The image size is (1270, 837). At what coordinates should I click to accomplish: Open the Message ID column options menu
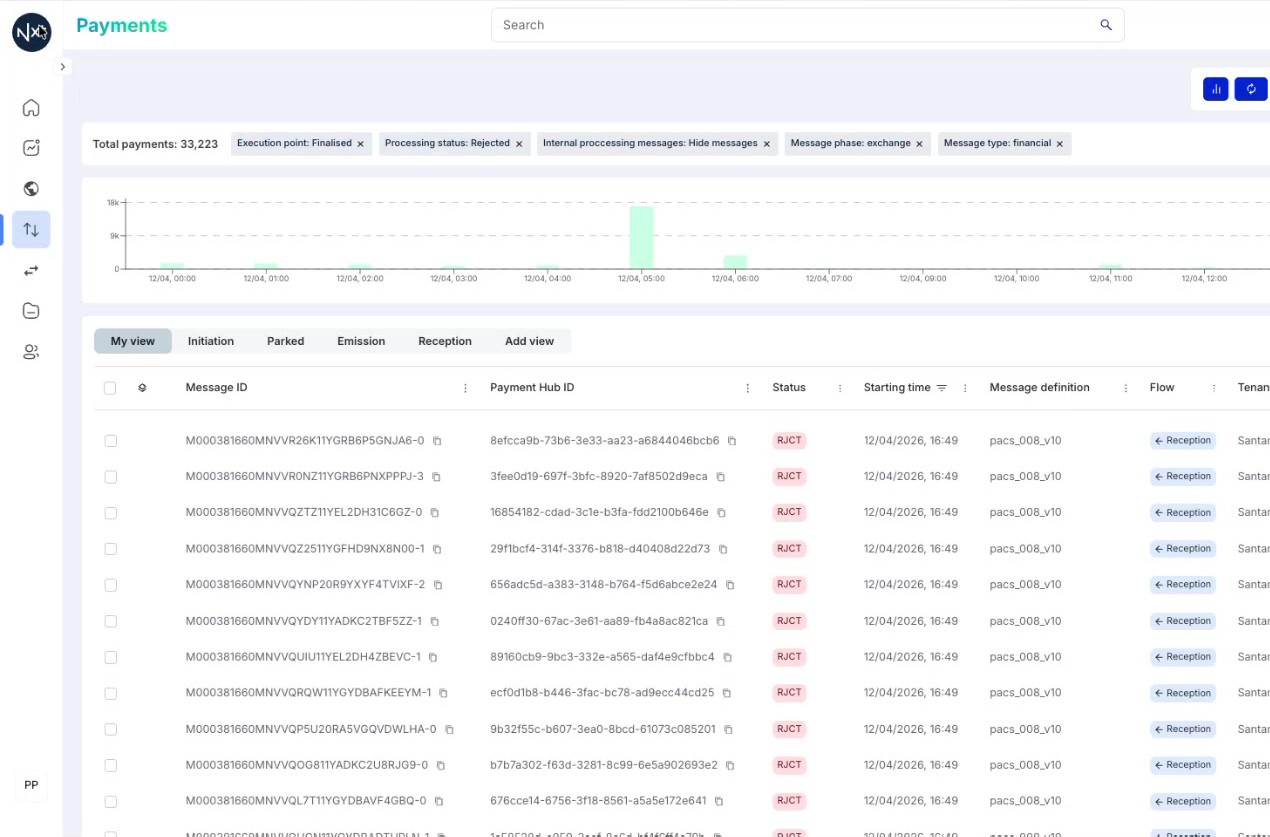[x=465, y=388]
